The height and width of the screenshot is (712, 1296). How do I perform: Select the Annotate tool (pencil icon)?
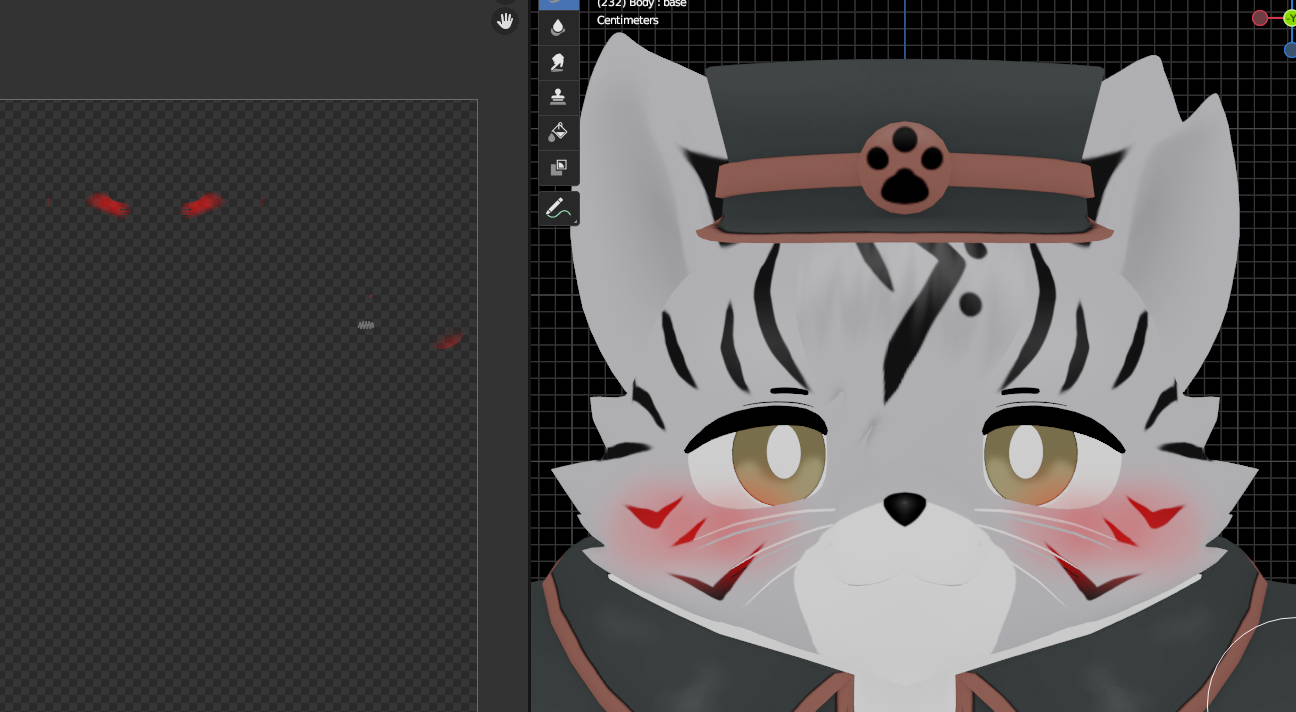coord(558,209)
